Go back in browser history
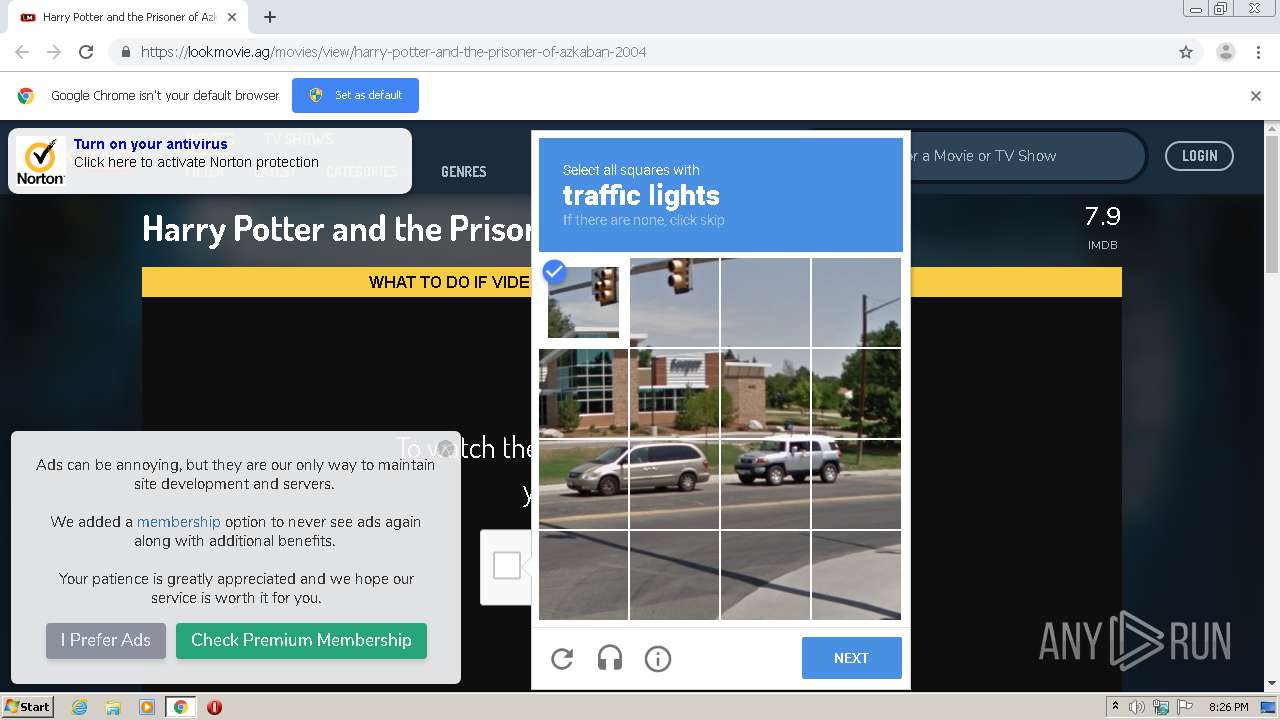 click(x=22, y=52)
